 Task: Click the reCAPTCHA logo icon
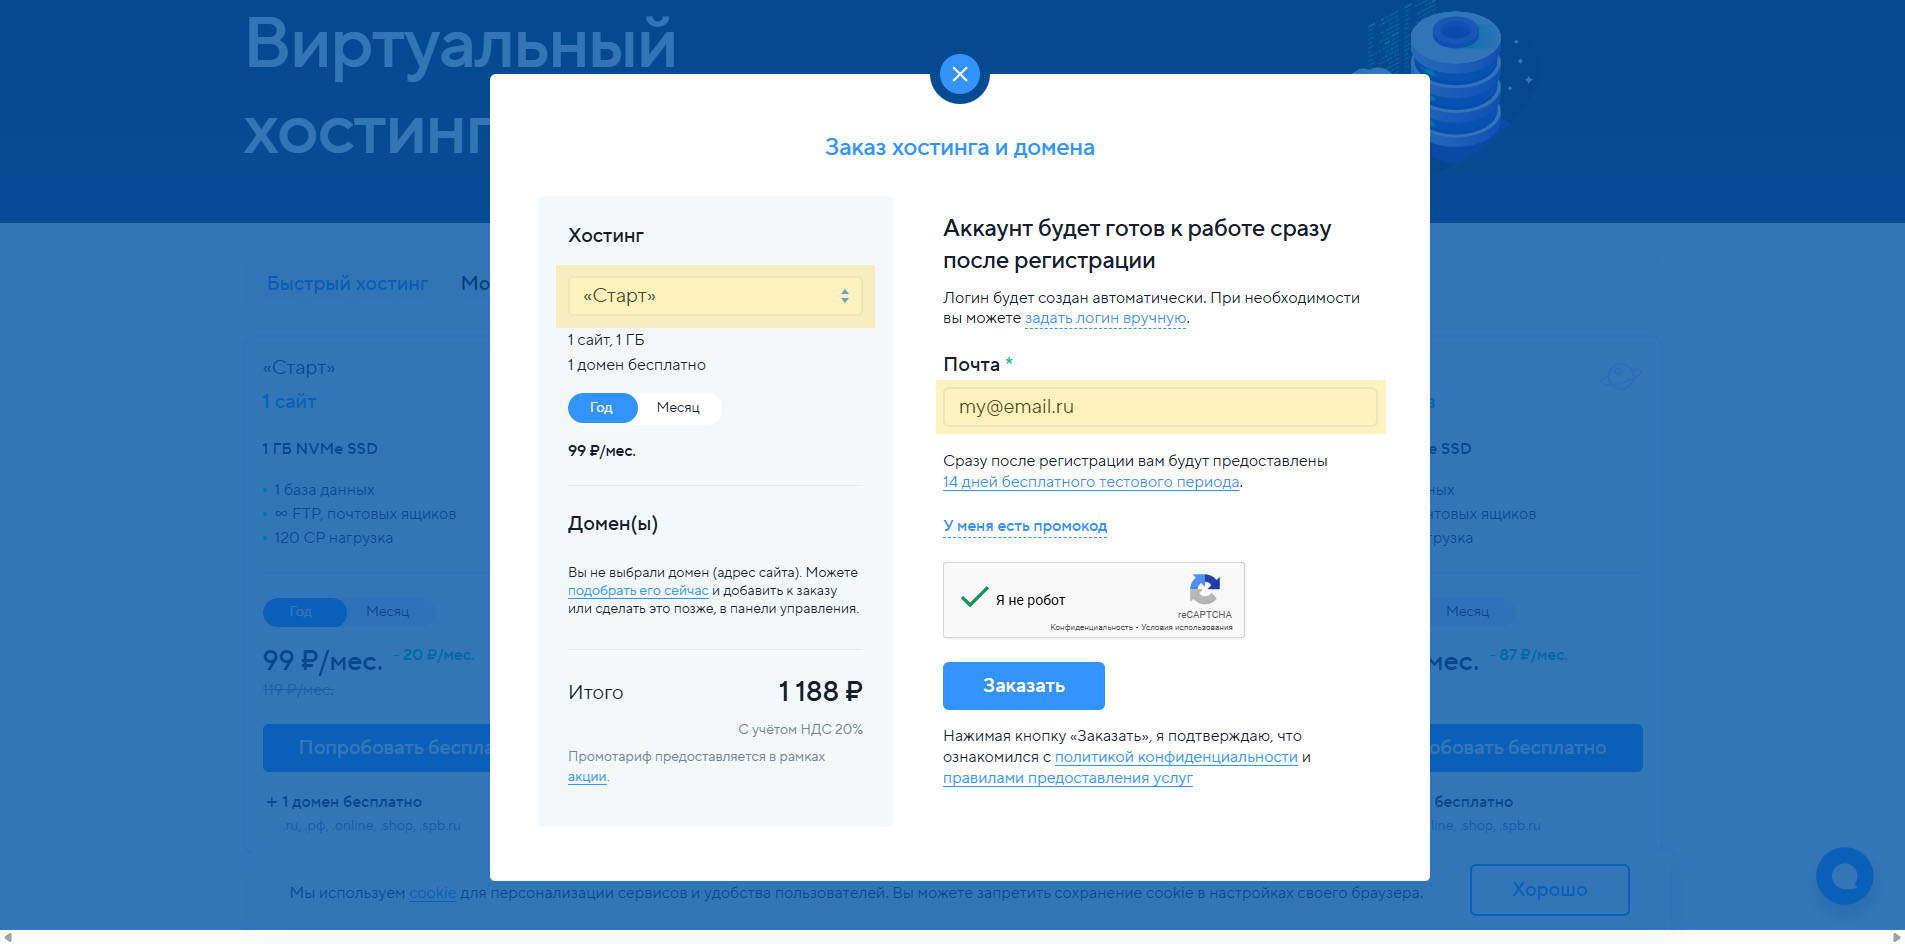point(1204,590)
